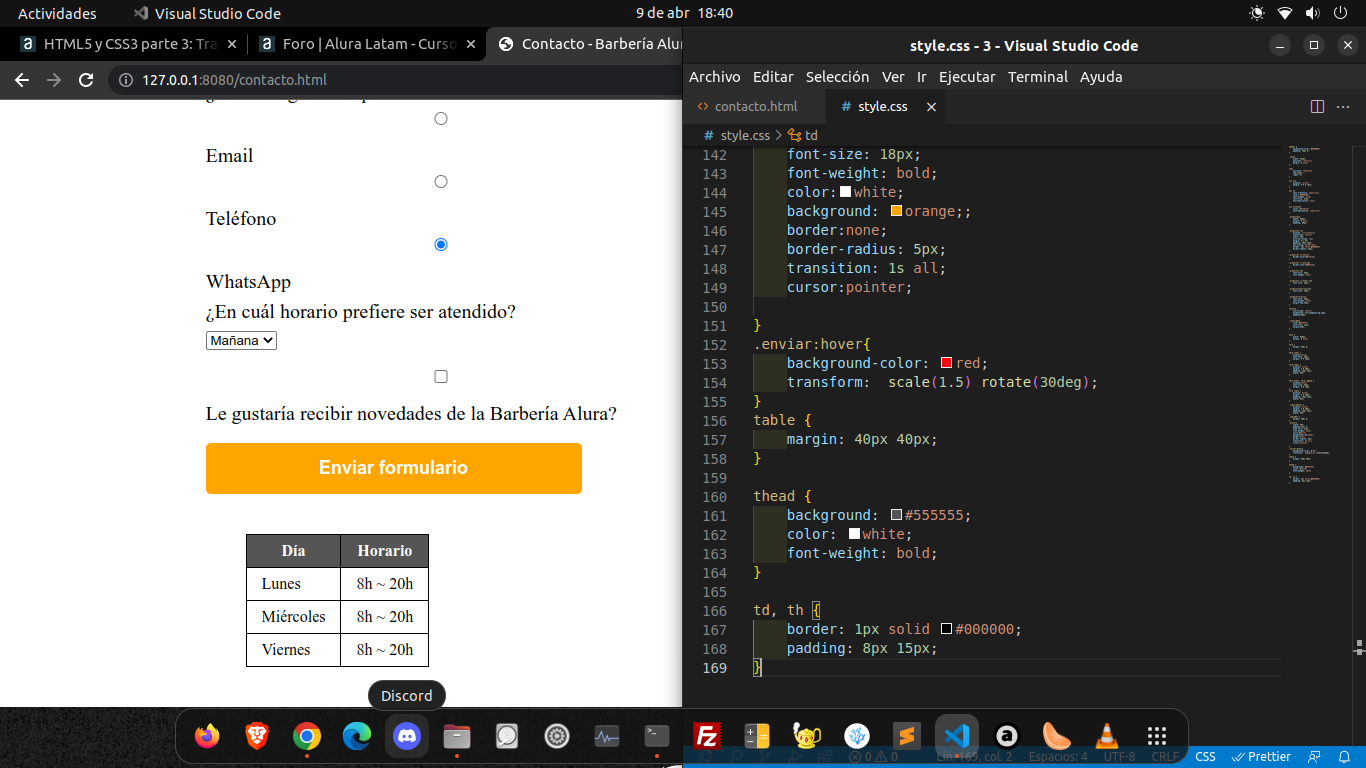The image size is (1366, 768).
Task: Open FileZilla from the dock
Action: pos(707,736)
